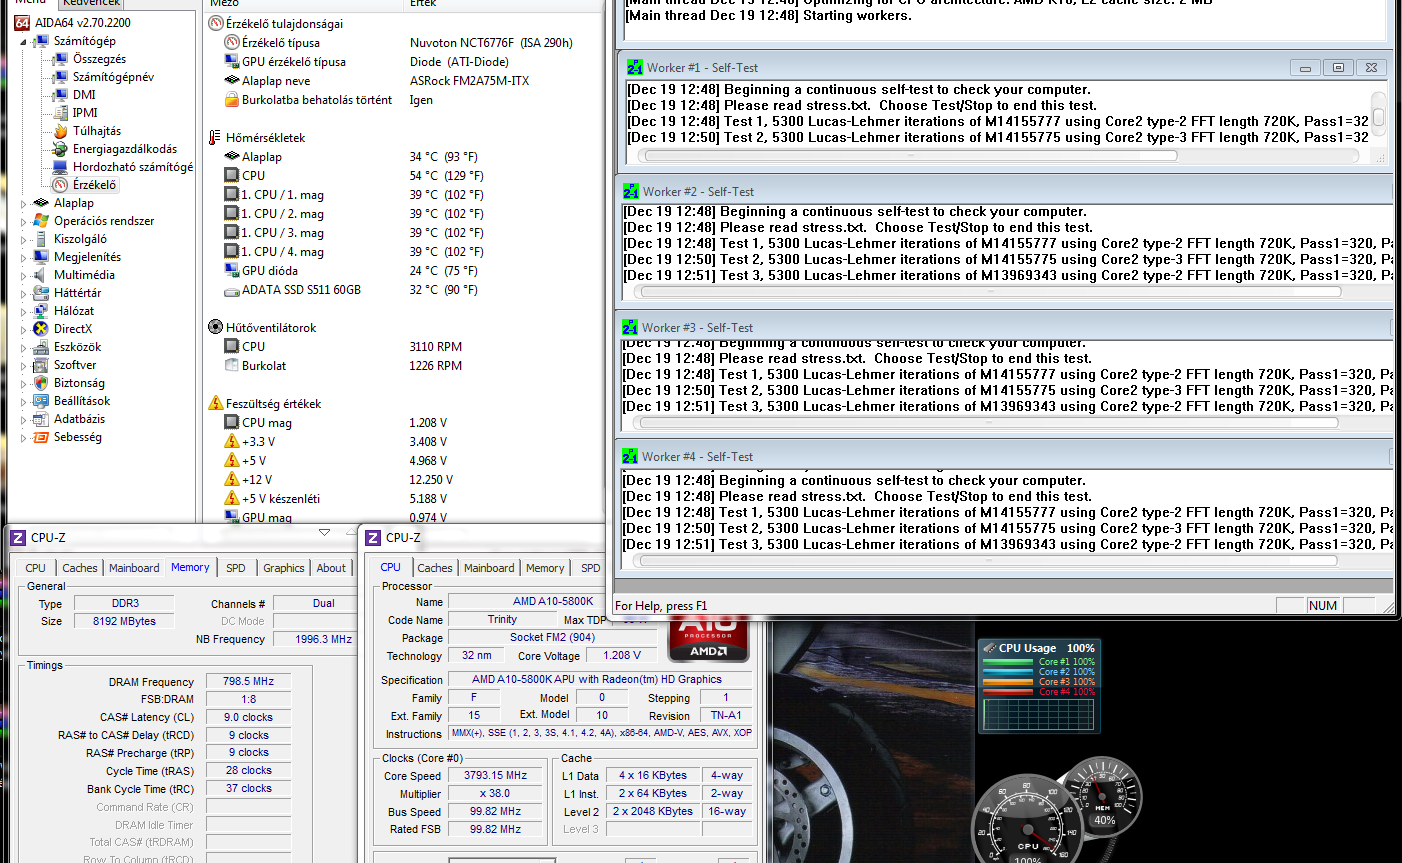Collapse the Számítógép tree node
This screenshot has width=1402, height=863.
coord(24,41)
